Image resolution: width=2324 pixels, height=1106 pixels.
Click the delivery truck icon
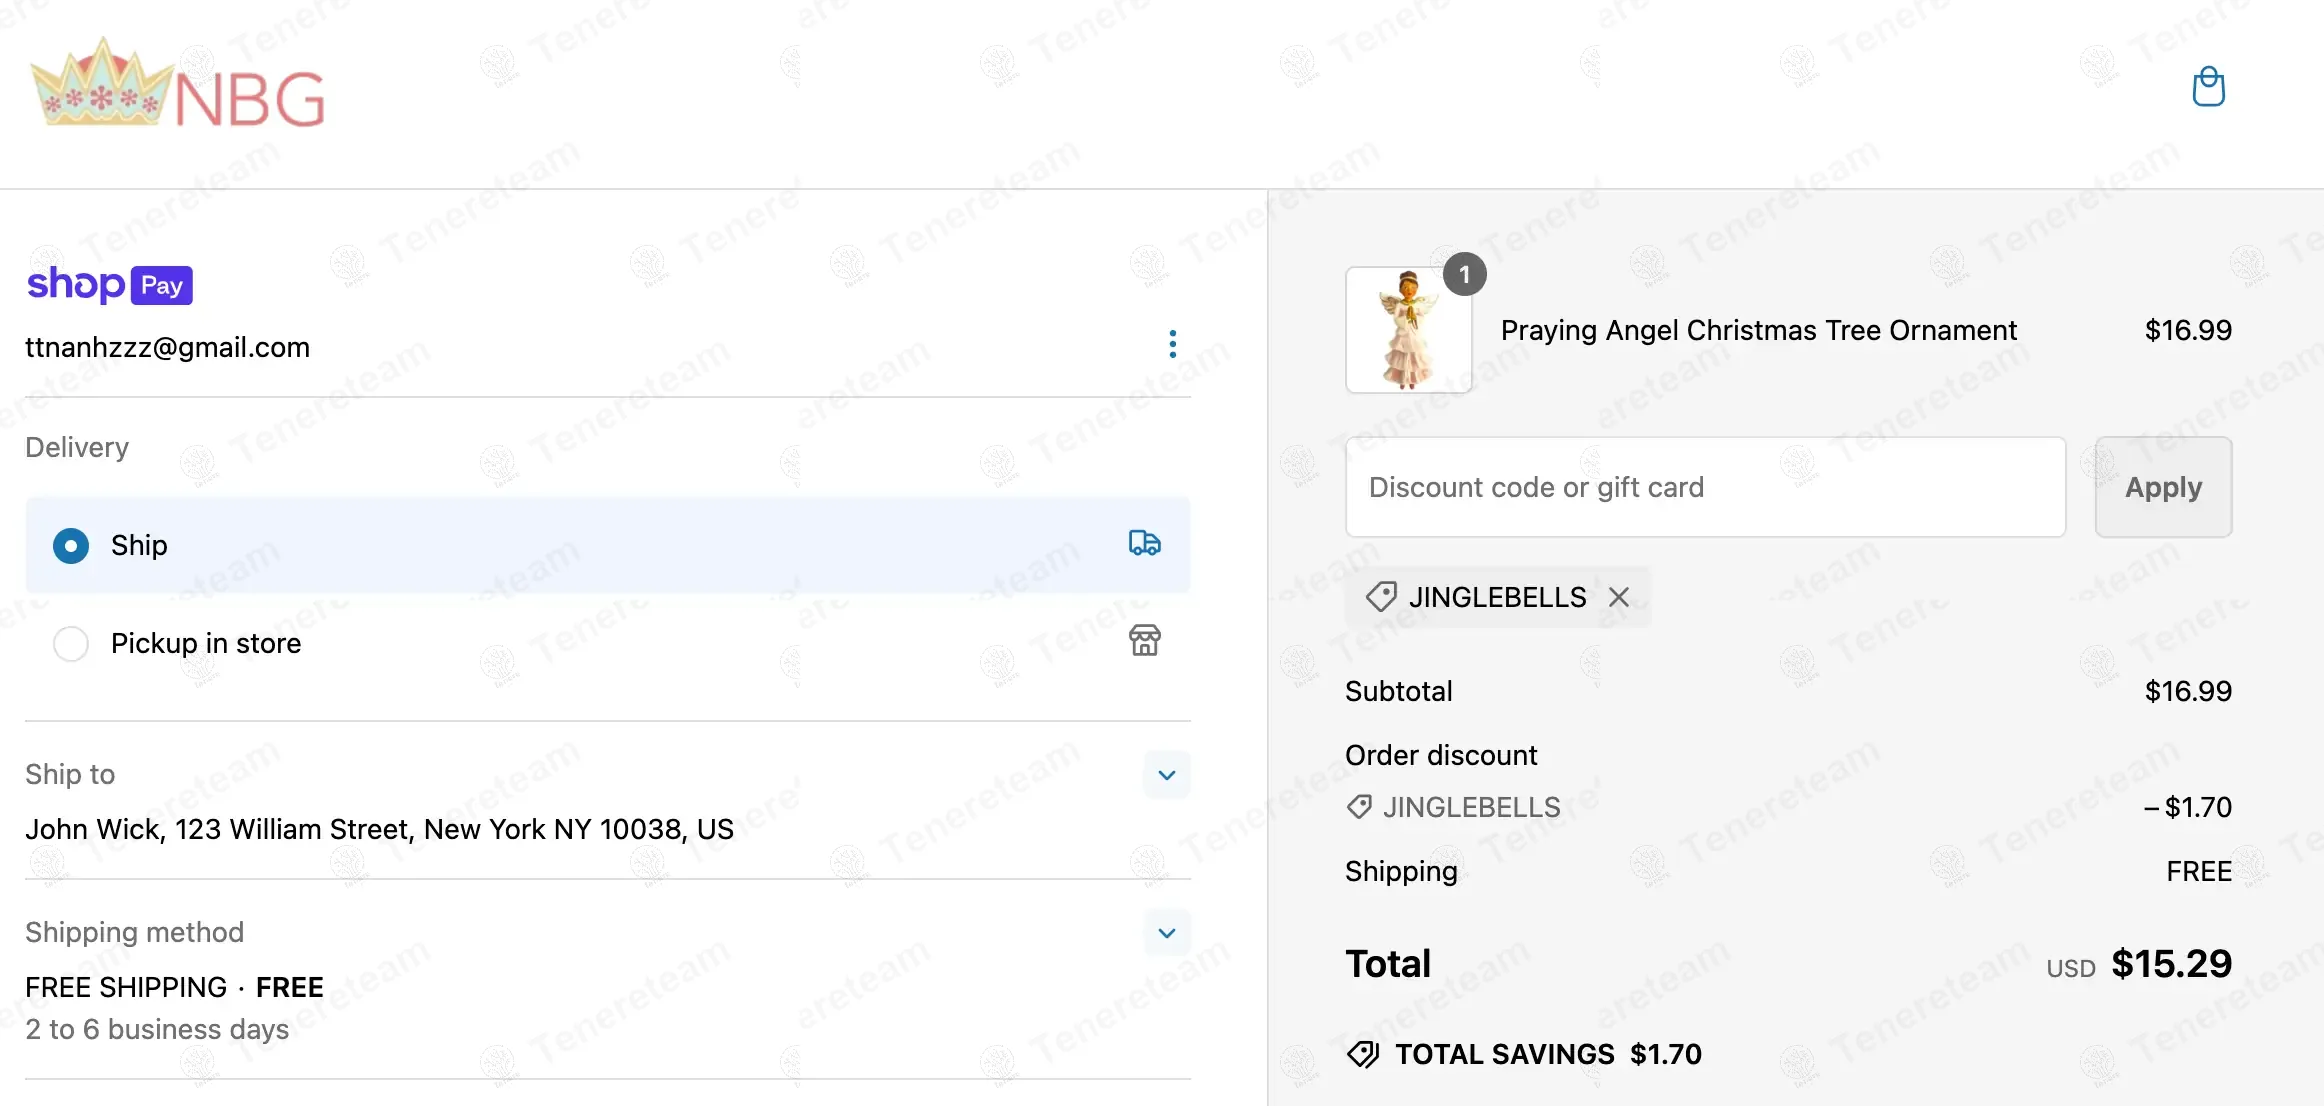click(x=1144, y=543)
